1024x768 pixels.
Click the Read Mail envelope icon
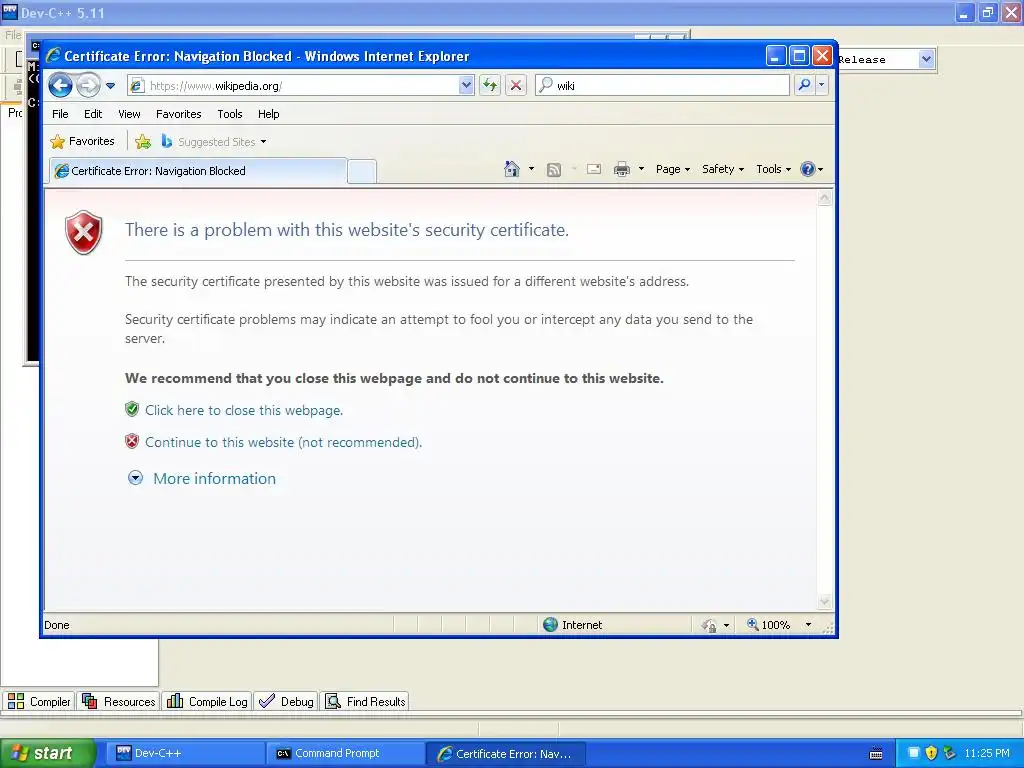[594, 170]
